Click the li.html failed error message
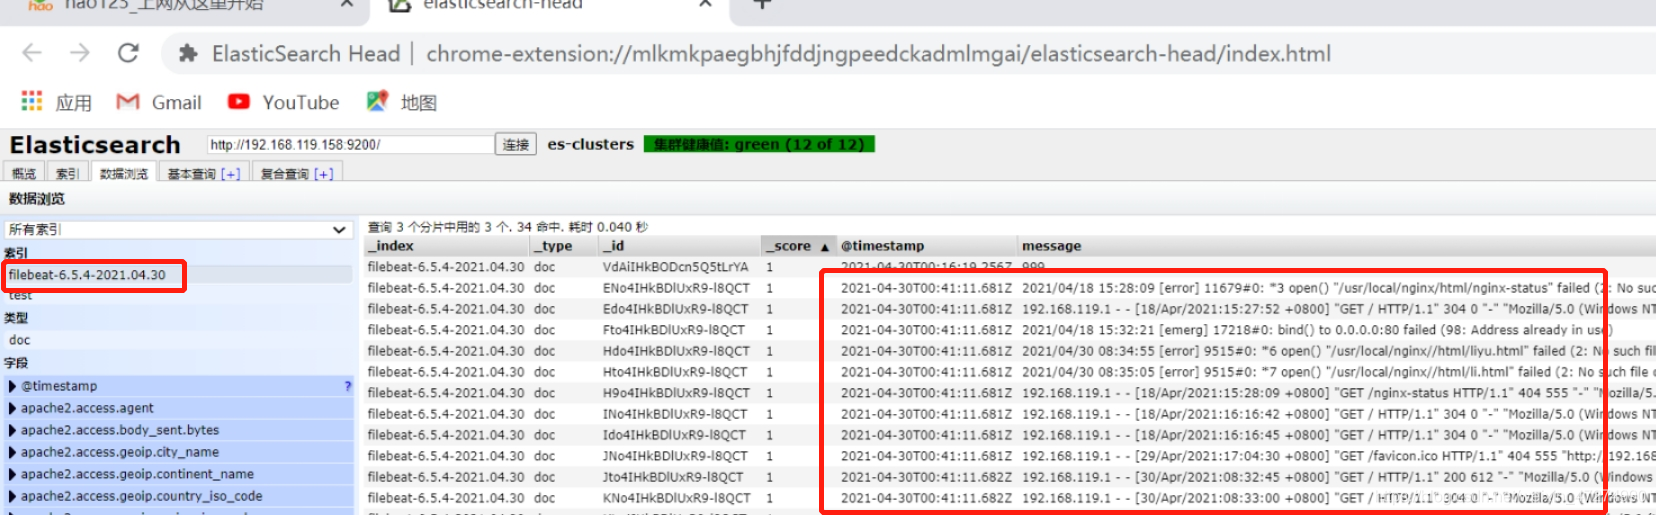The width and height of the screenshot is (1656, 515). (x=1338, y=372)
